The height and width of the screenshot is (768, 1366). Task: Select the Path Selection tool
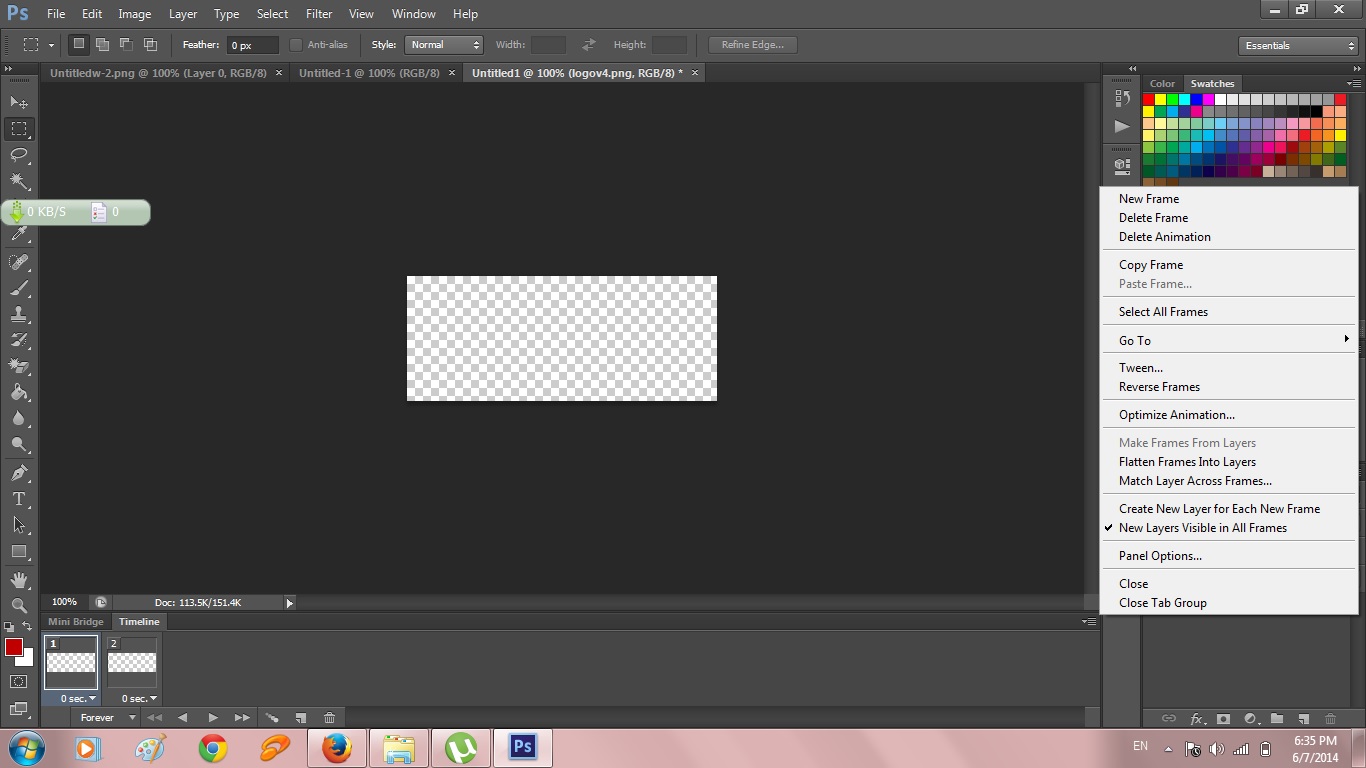tap(19, 524)
